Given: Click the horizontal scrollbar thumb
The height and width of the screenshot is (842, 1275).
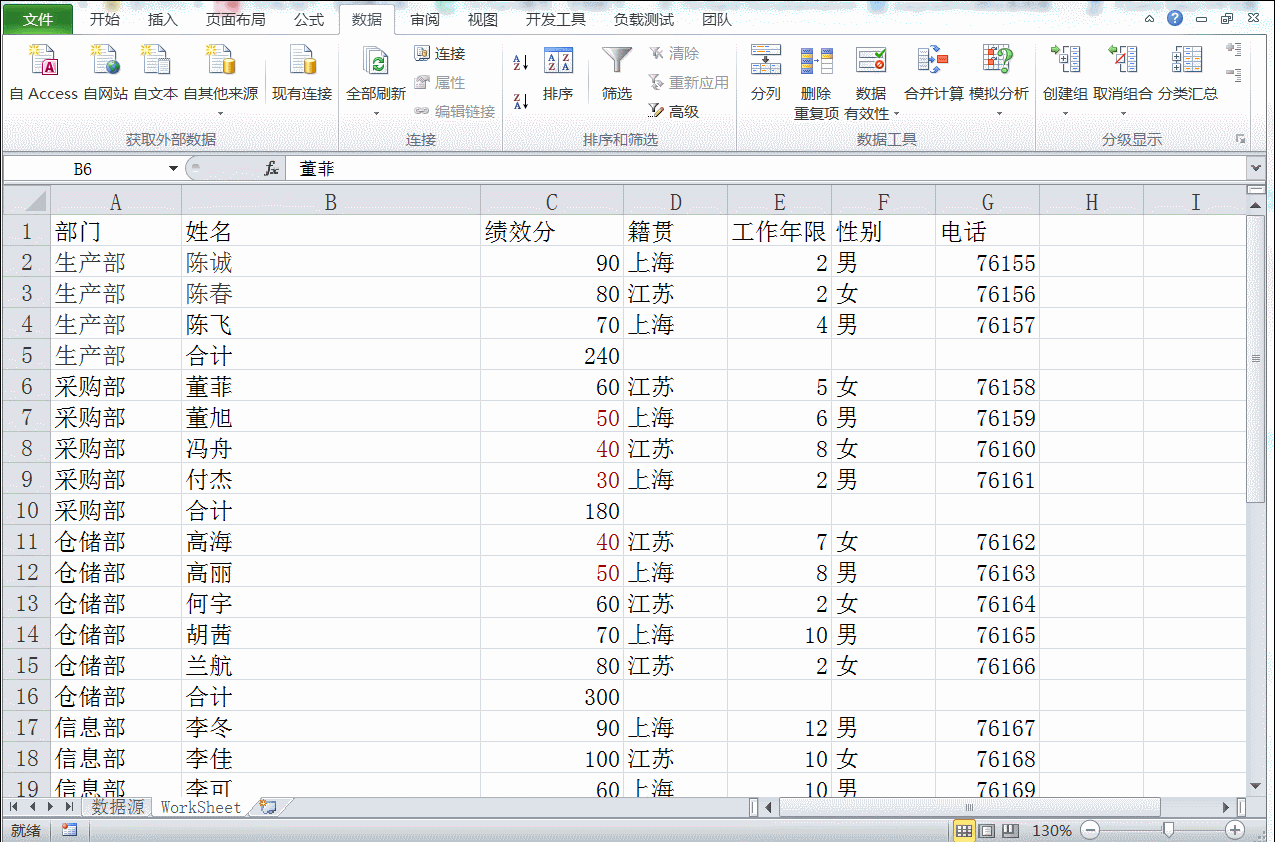Looking at the screenshot, I should [x=969, y=806].
